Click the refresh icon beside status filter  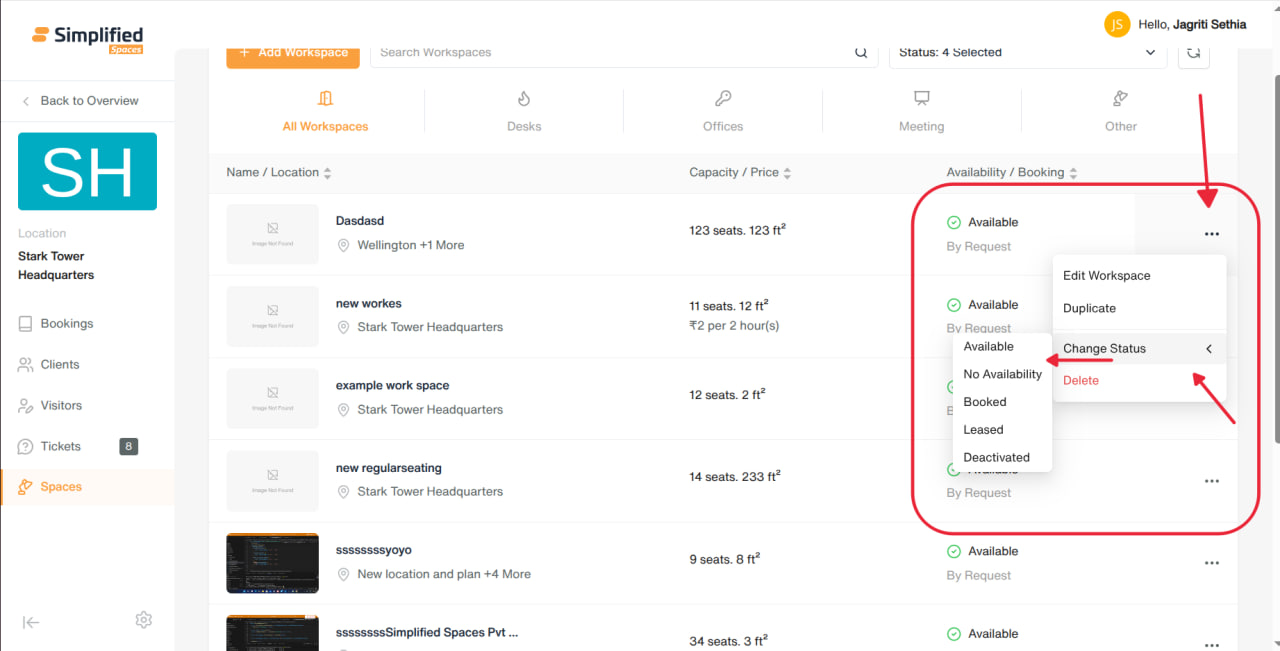[1193, 53]
